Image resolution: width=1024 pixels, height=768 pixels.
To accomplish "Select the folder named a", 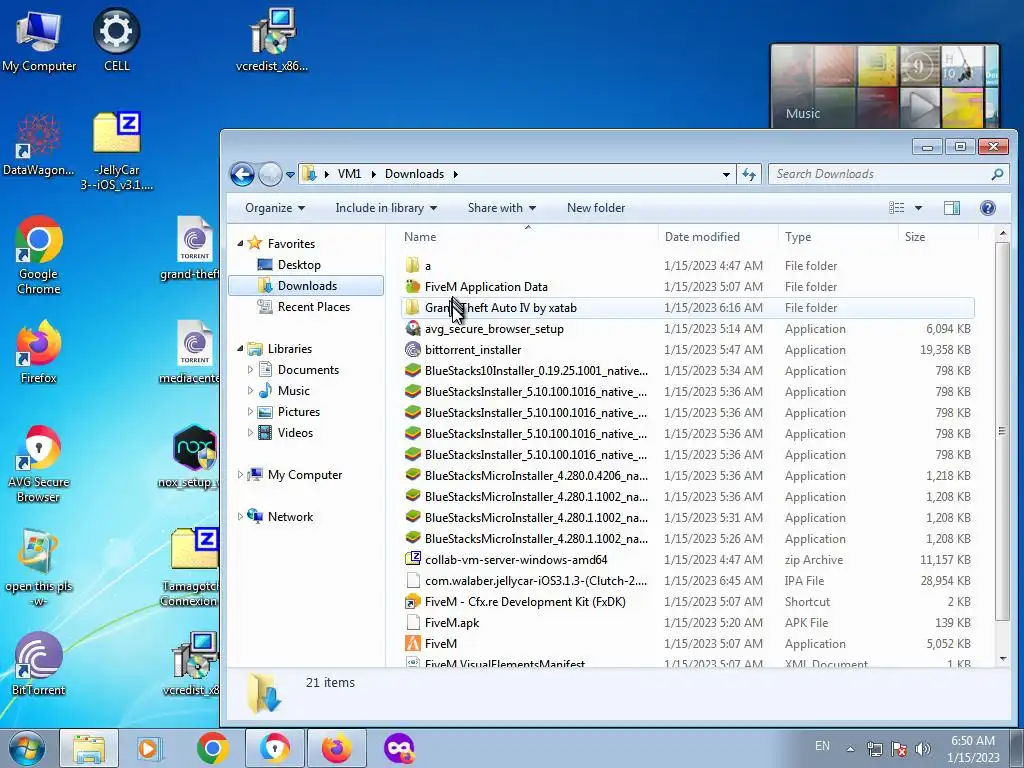I will pos(428,266).
